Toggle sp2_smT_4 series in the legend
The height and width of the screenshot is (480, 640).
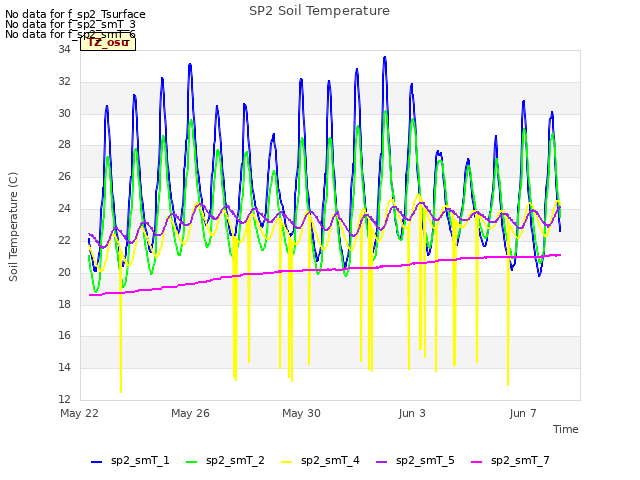tap(320, 461)
